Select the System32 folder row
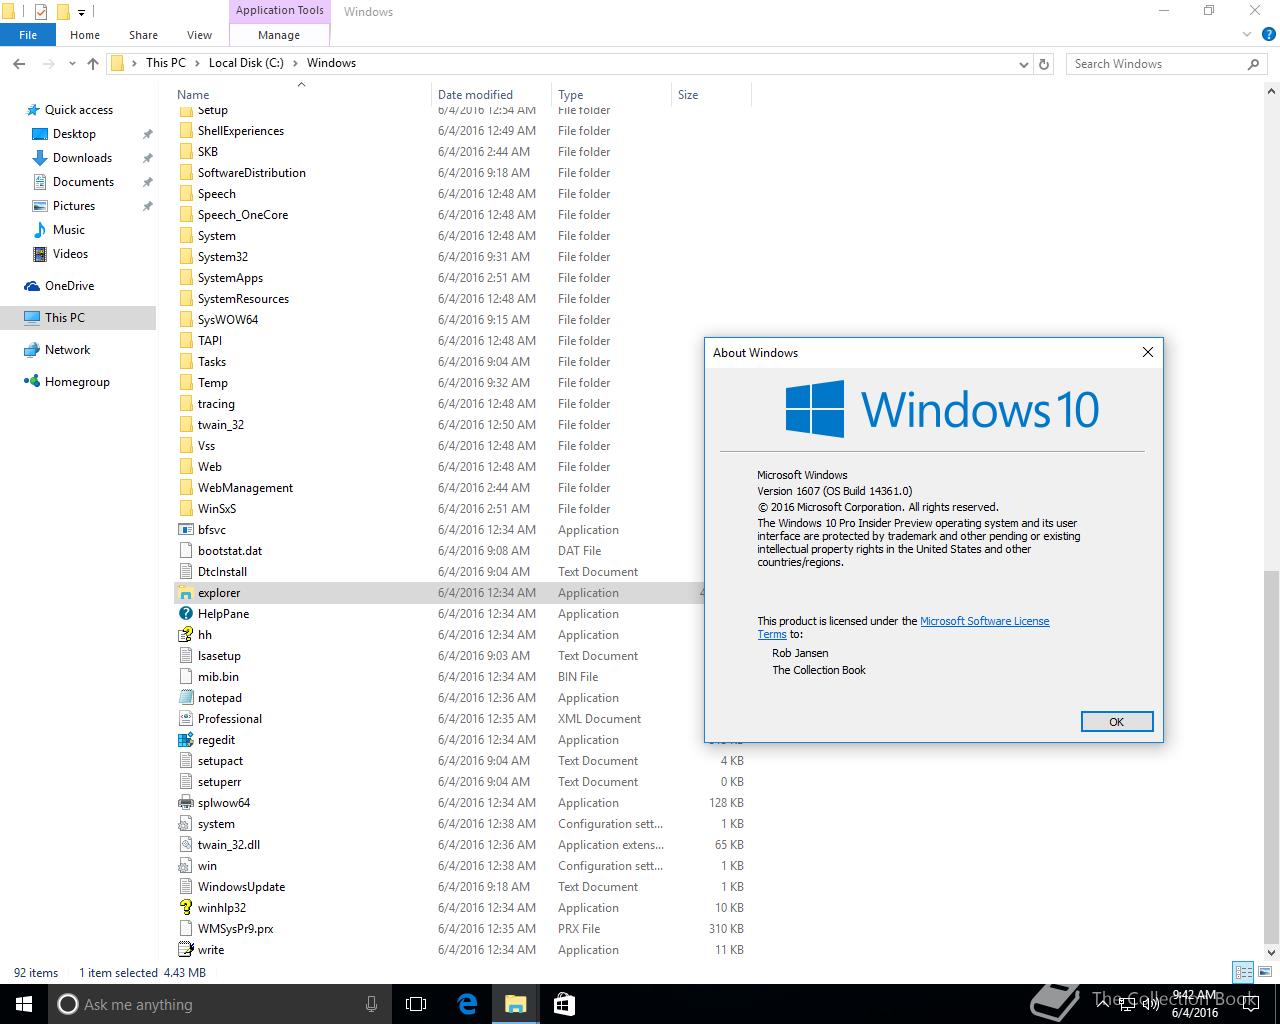Screen dimensions: 1280x1024 [x=463, y=257]
